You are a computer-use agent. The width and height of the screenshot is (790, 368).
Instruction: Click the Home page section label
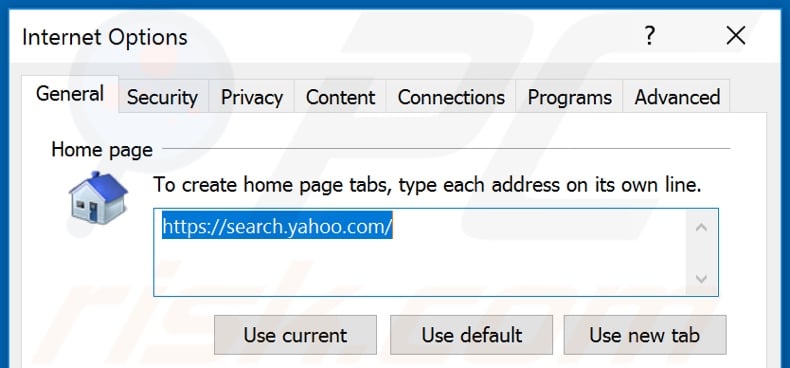102,150
